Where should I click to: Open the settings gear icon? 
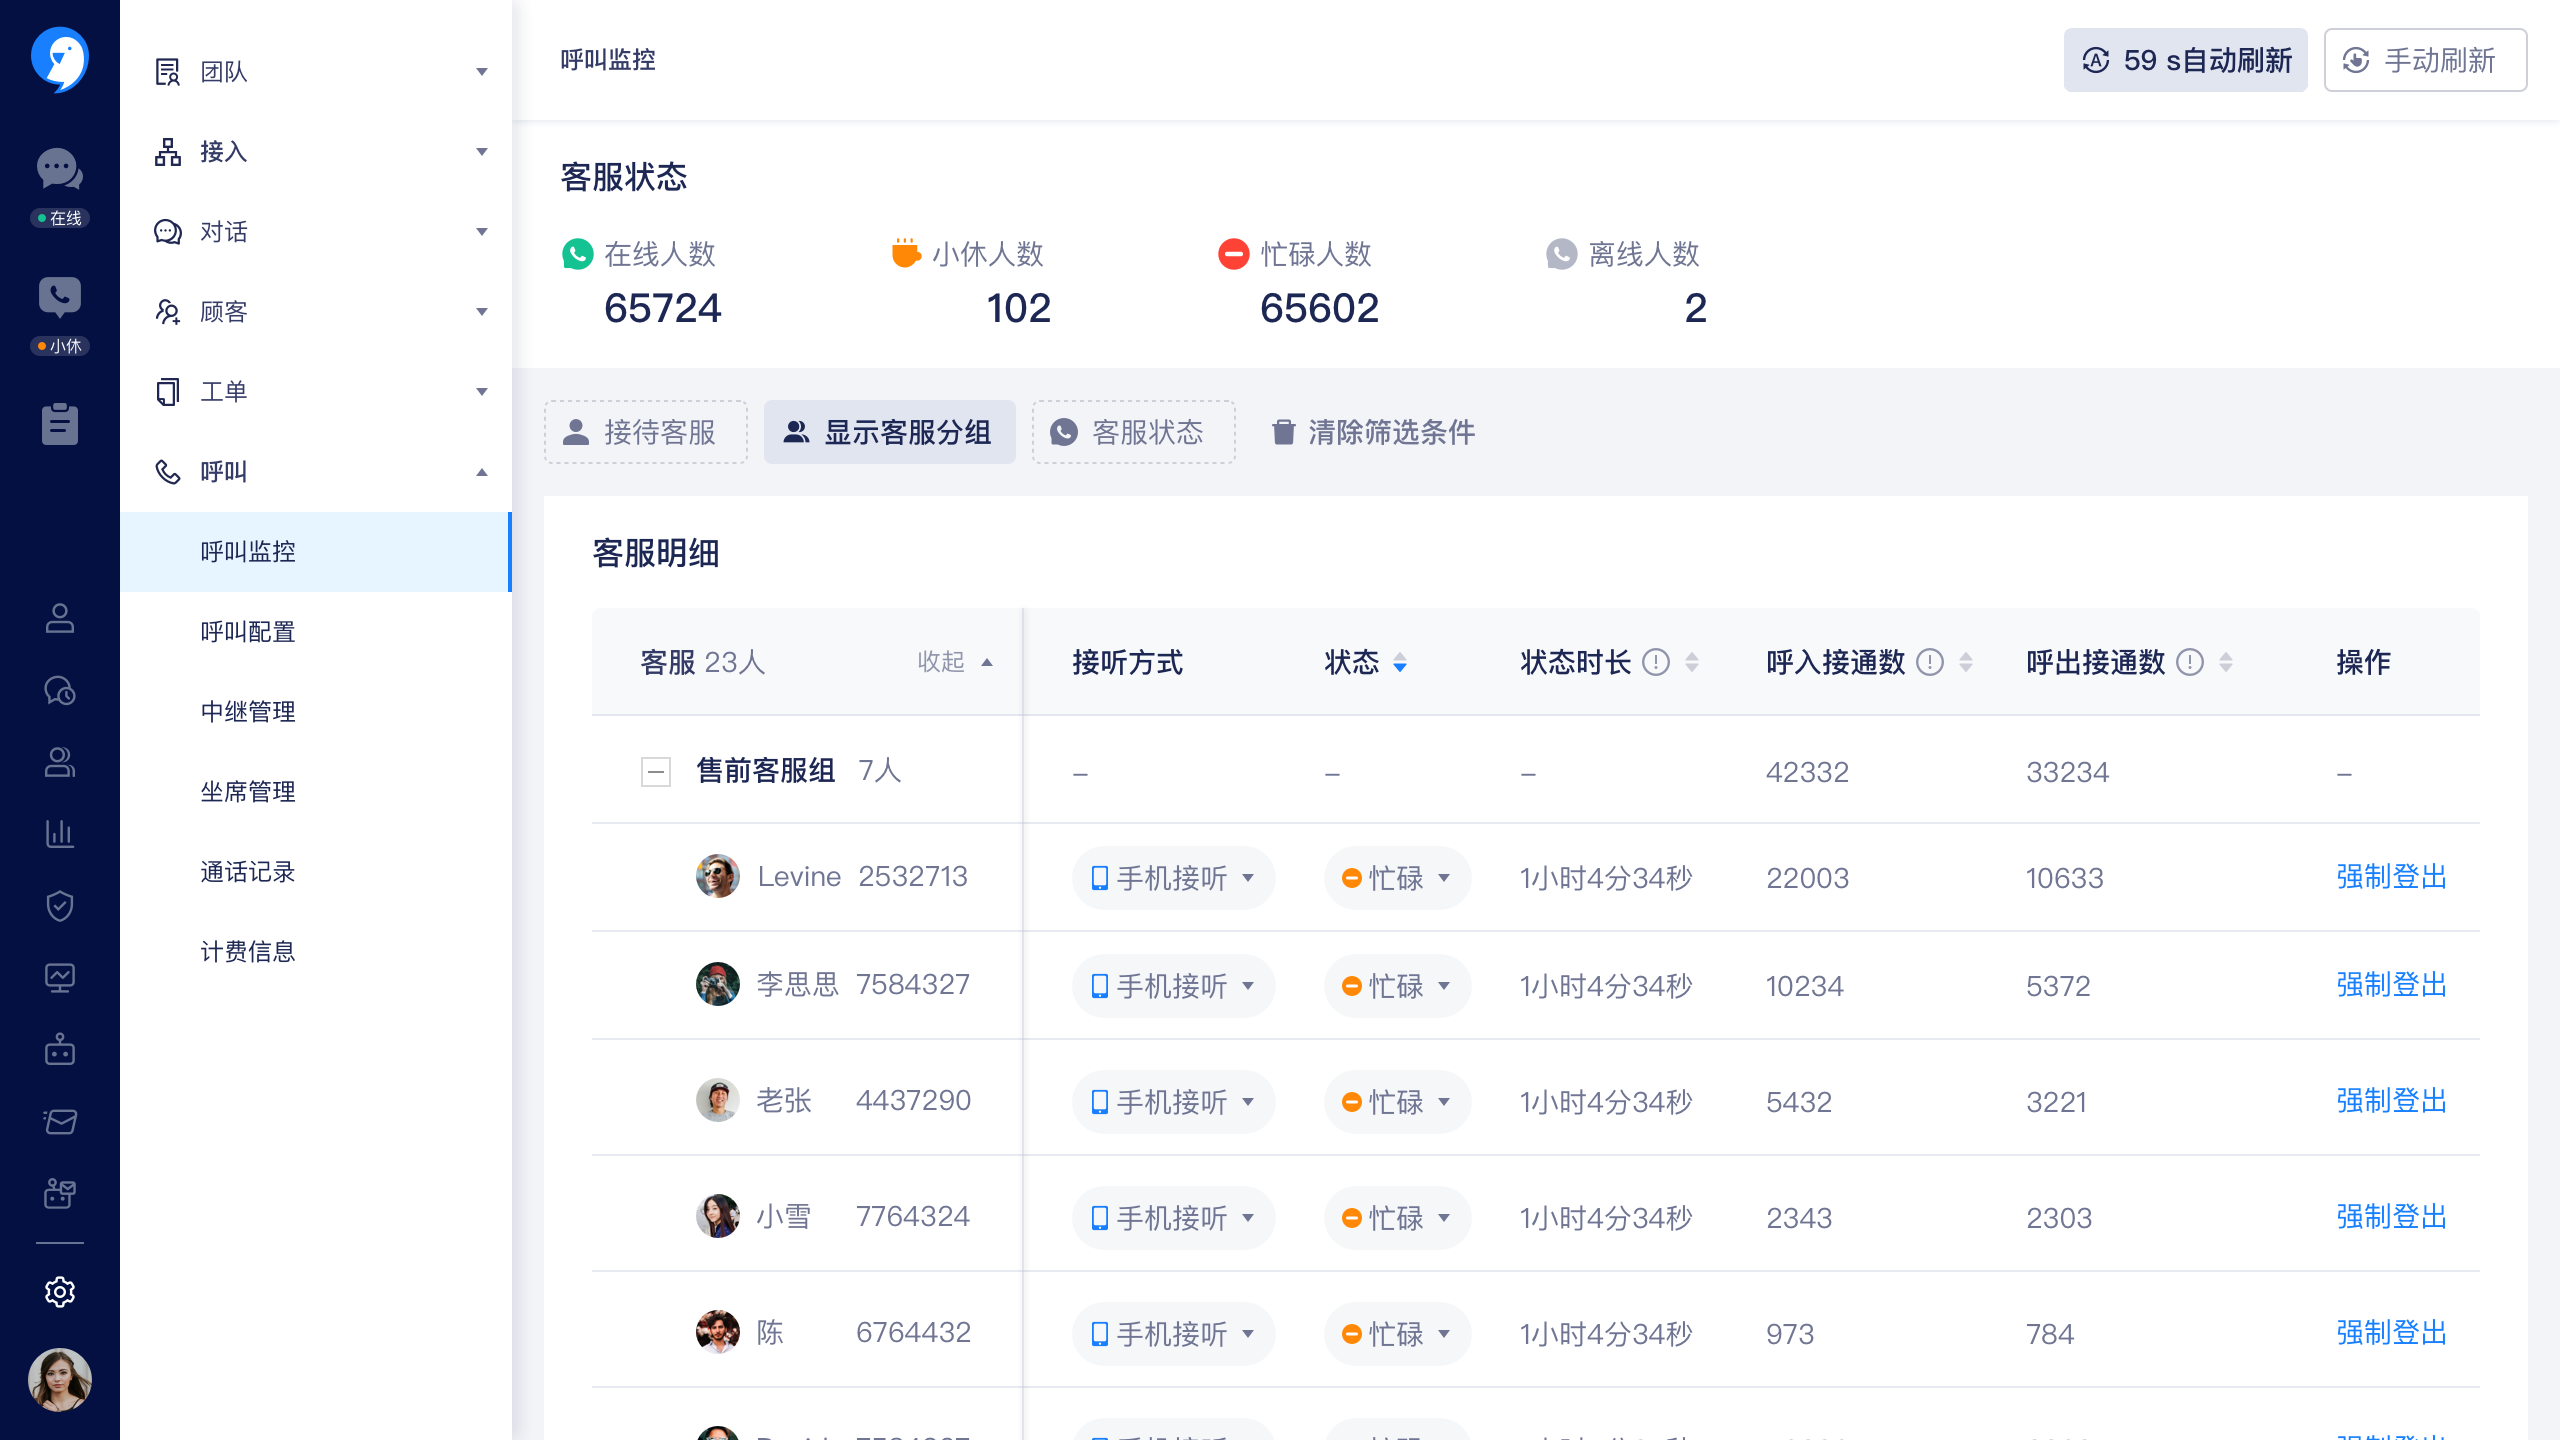tap(60, 1292)
